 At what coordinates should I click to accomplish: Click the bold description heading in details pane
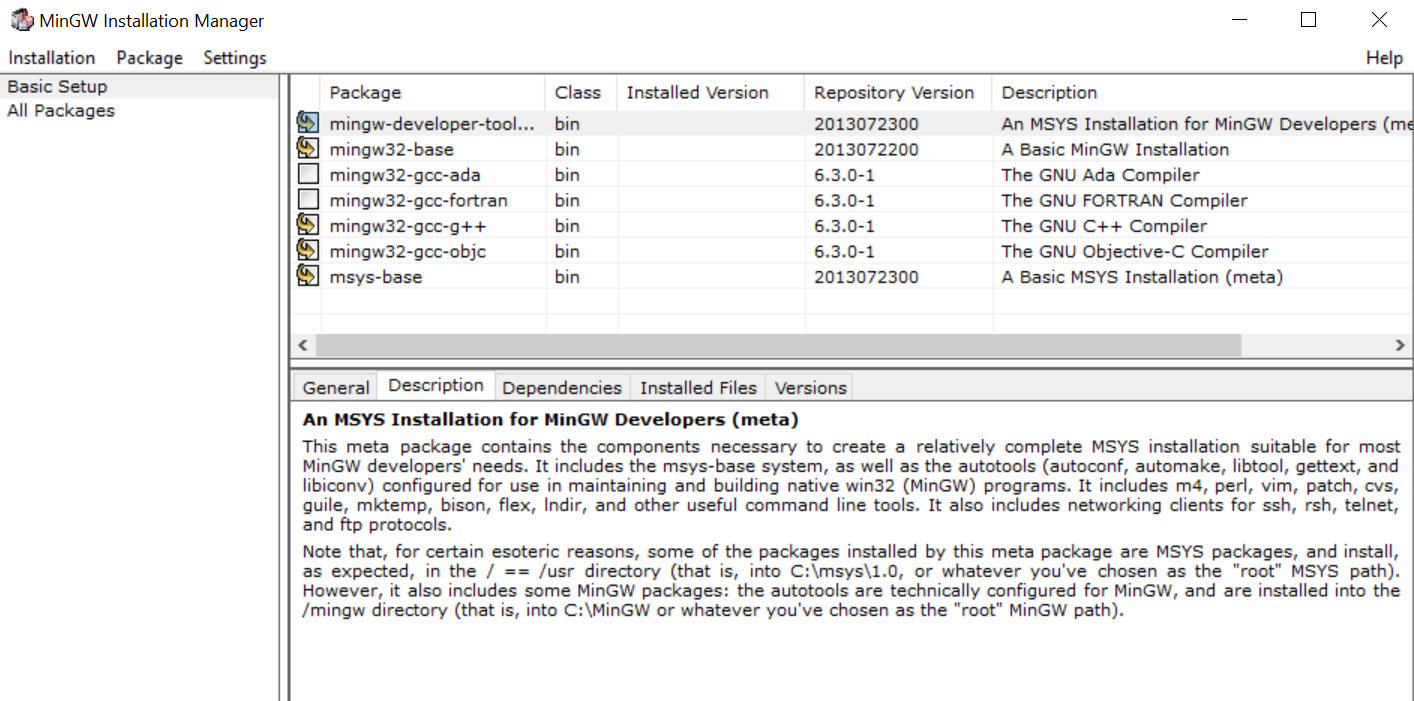point(551,420)
